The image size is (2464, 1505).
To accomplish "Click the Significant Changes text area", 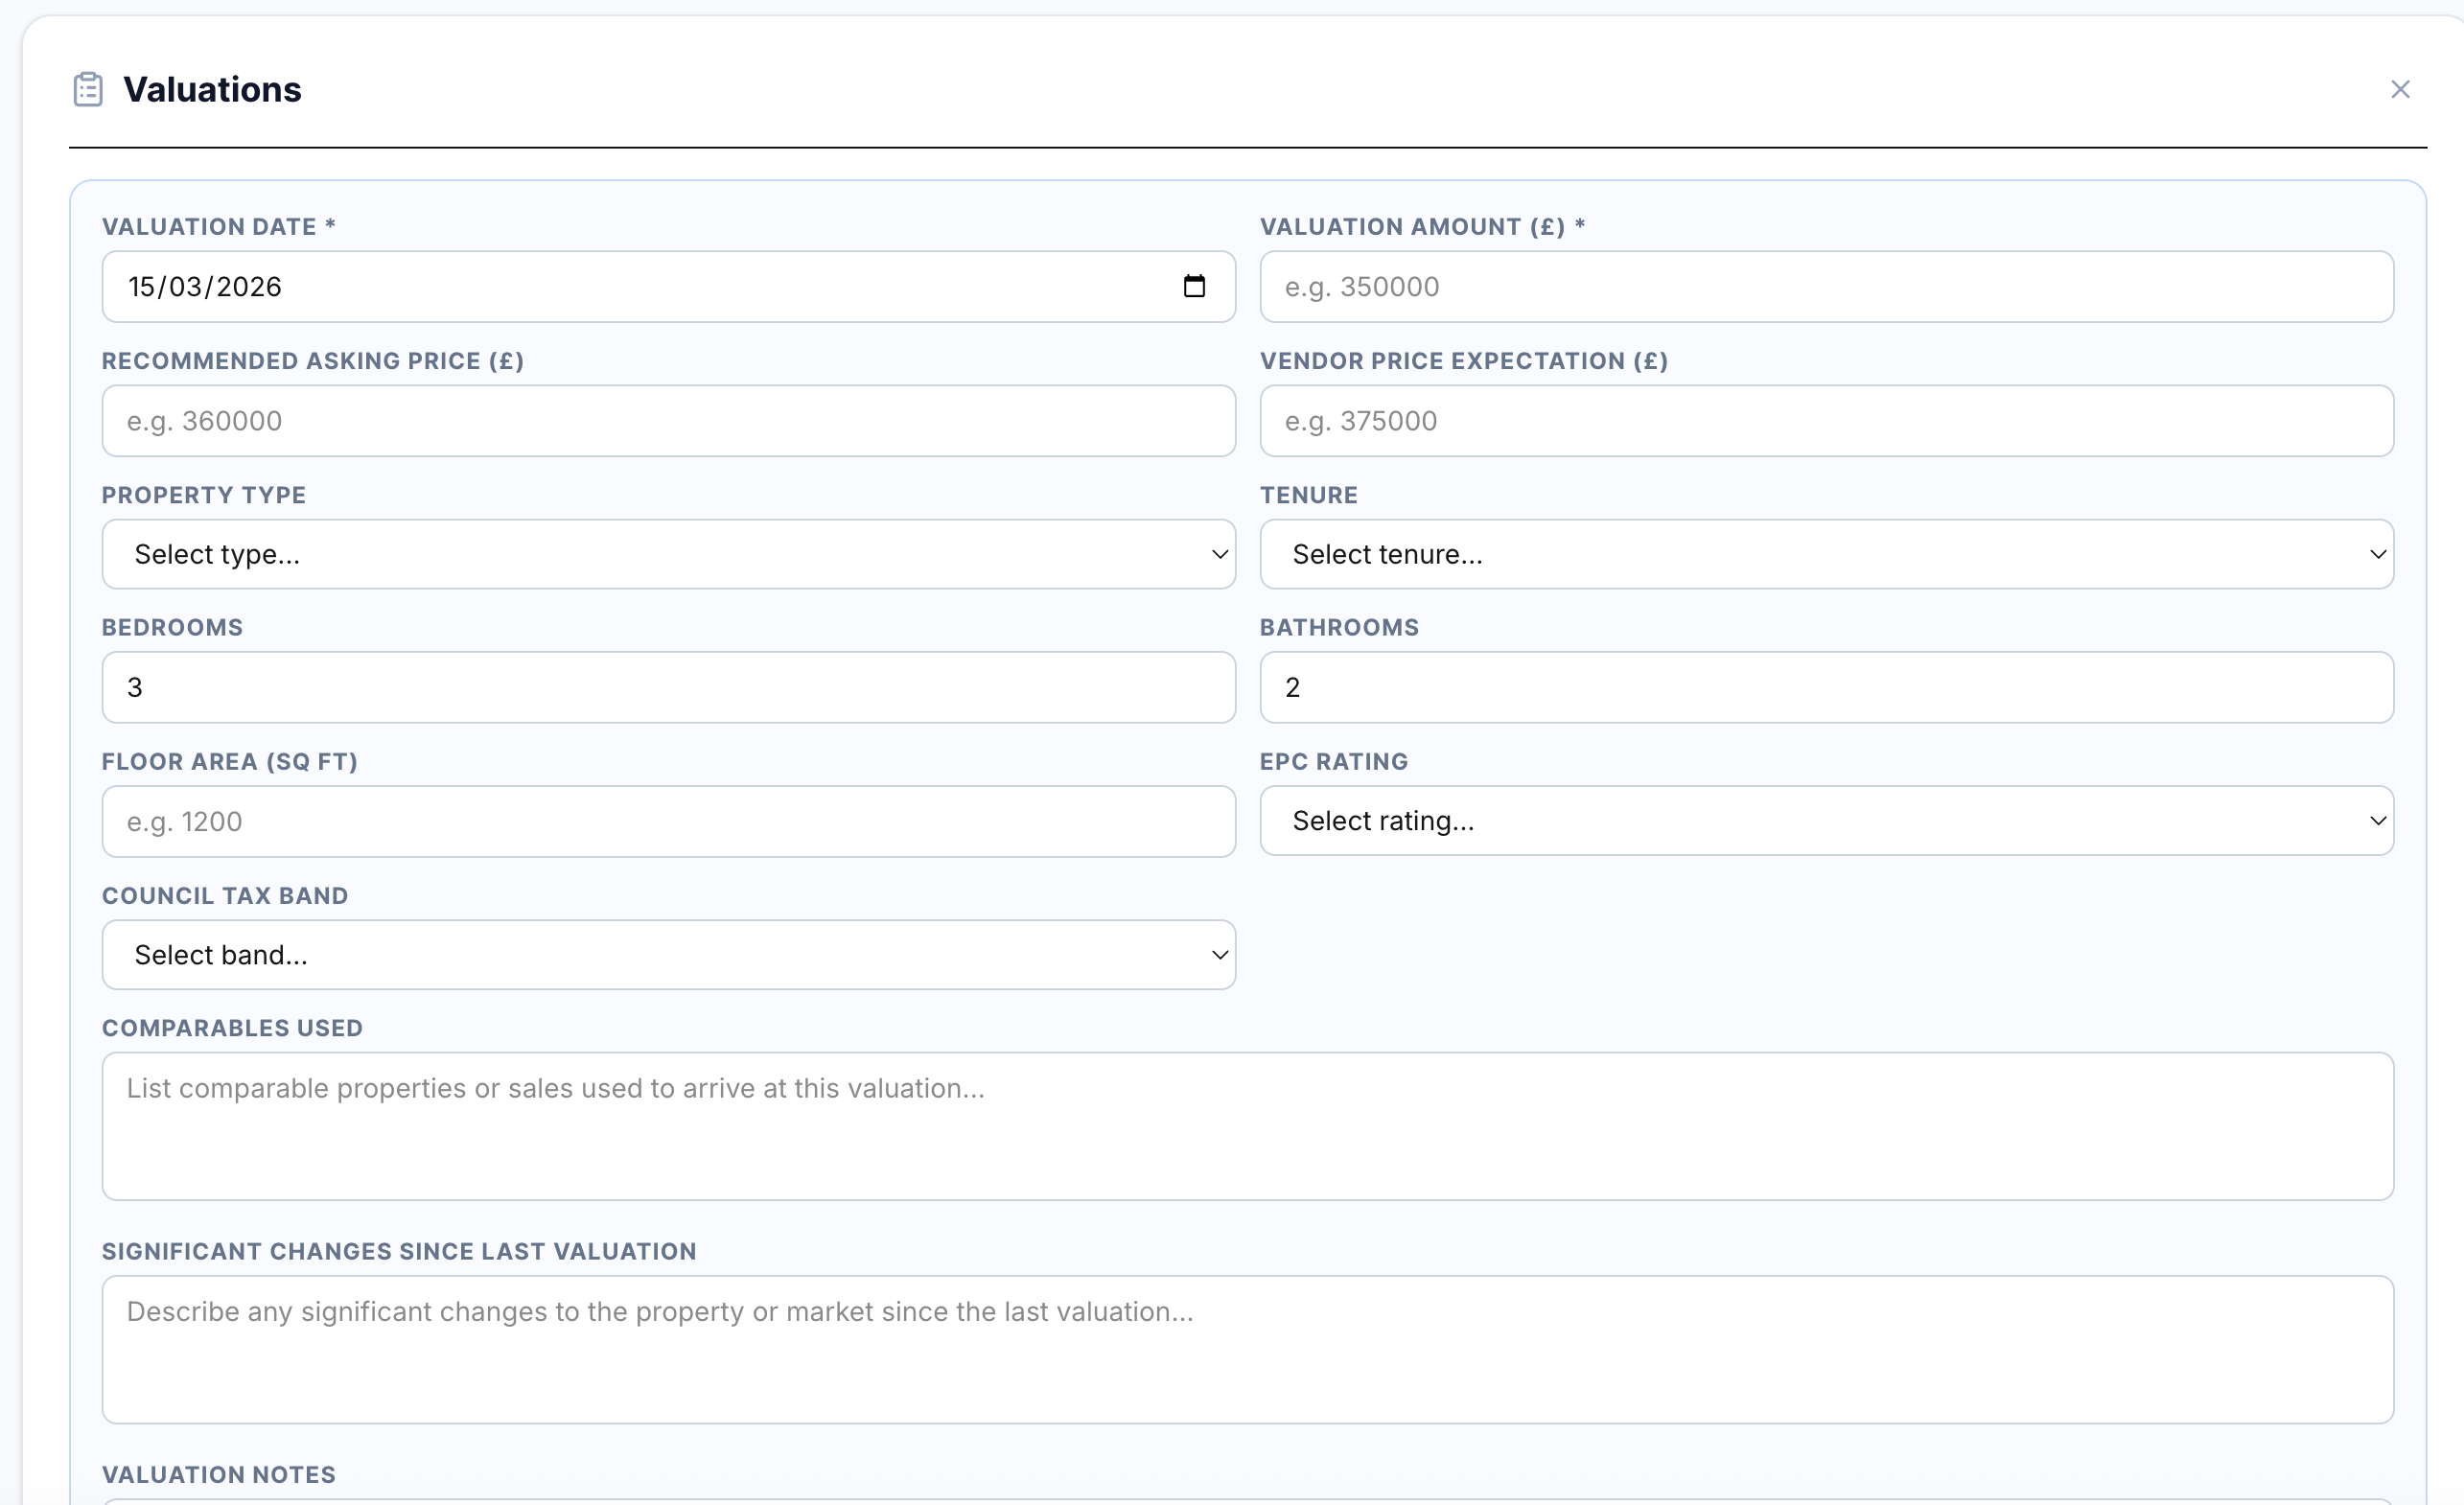I will point(1247,1349).
